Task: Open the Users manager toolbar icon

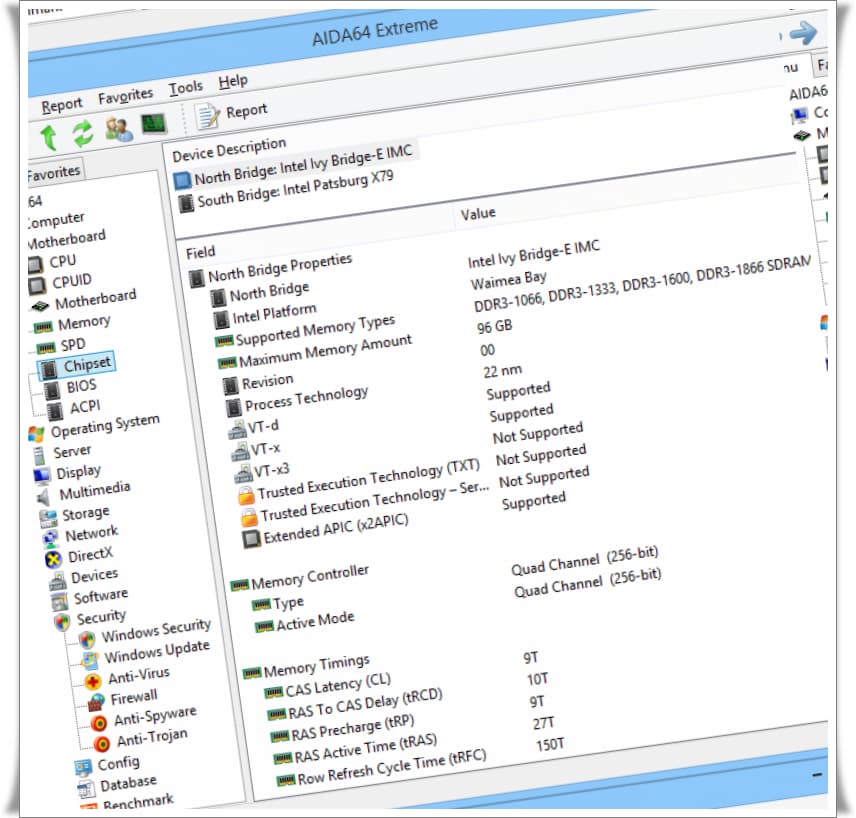Action: [x=119, y=130]
